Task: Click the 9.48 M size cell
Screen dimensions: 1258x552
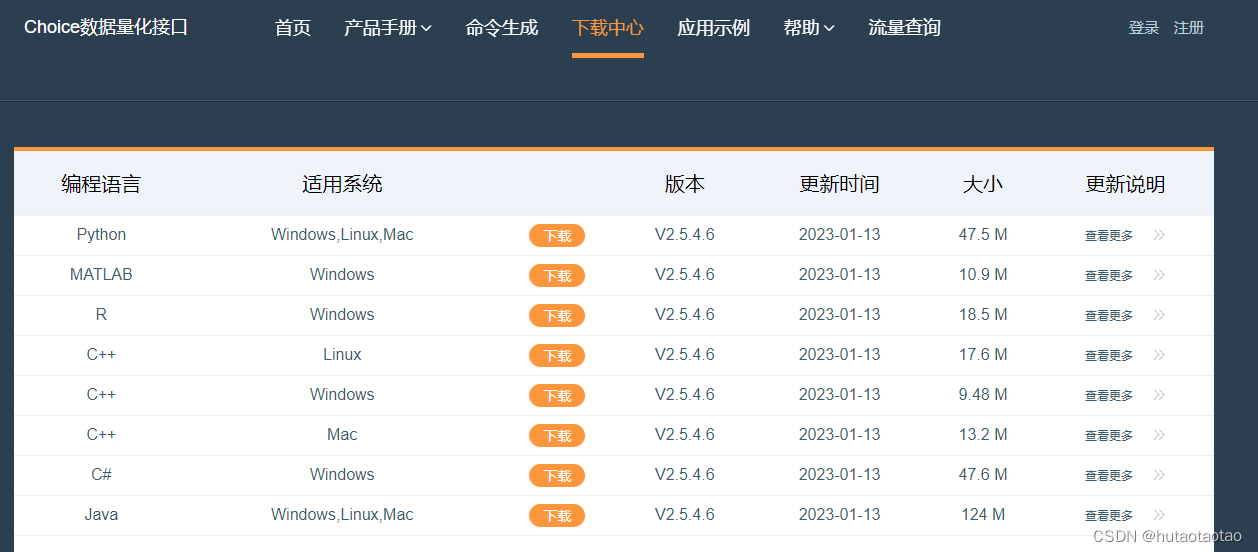Action: [983, 395]
